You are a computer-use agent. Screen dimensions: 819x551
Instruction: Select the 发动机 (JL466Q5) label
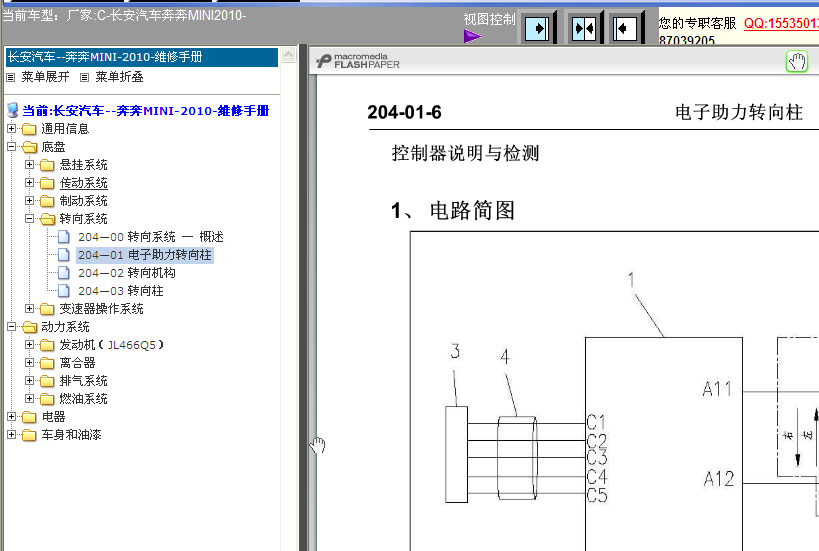111,345
